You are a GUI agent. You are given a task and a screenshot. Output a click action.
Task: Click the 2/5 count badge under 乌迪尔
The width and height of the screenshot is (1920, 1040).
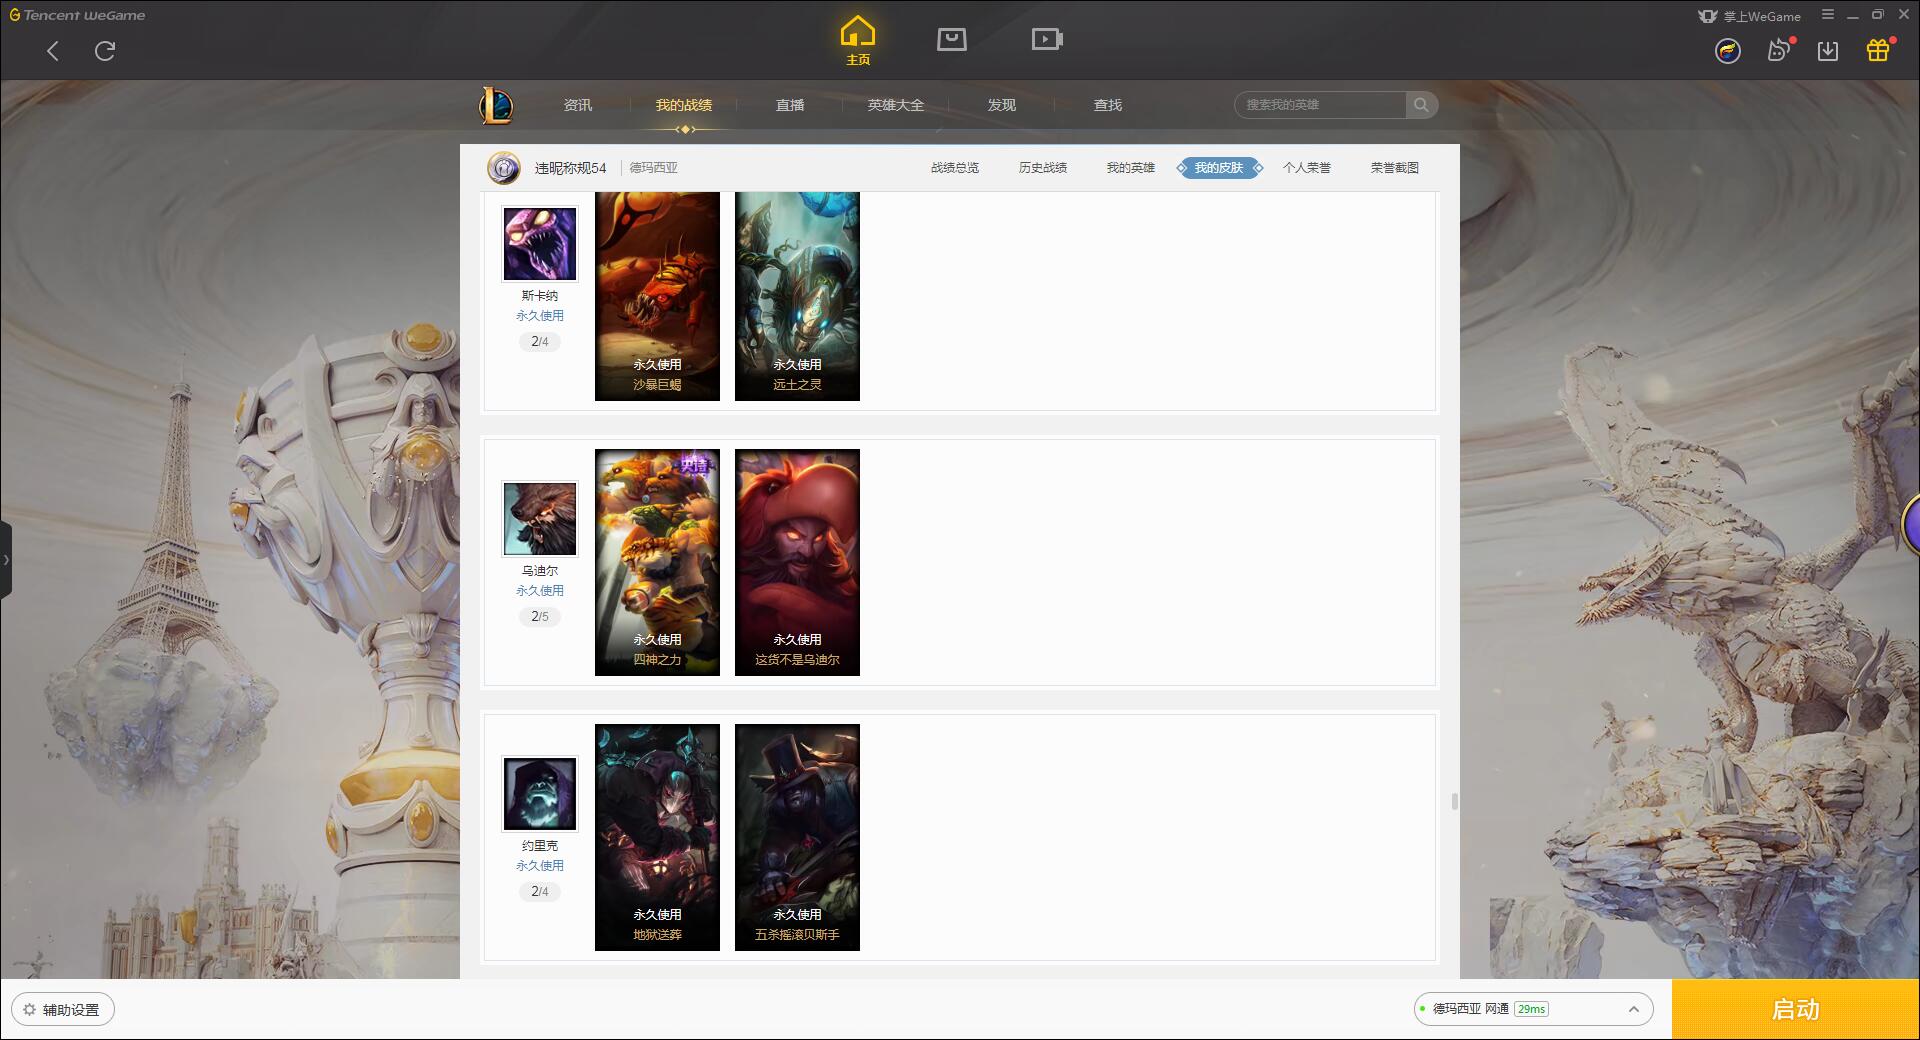(x=540, y=617)
